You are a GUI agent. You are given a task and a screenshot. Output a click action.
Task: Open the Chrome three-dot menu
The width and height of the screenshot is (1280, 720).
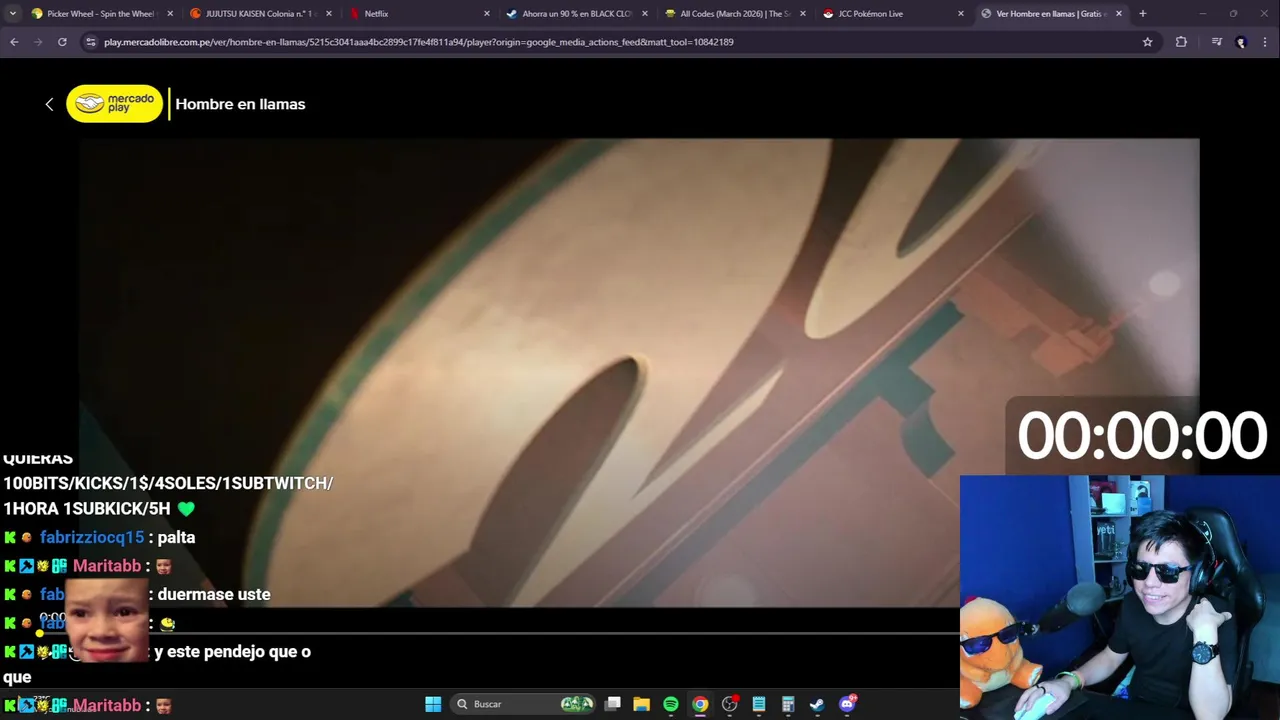[x=1266, y=42]
